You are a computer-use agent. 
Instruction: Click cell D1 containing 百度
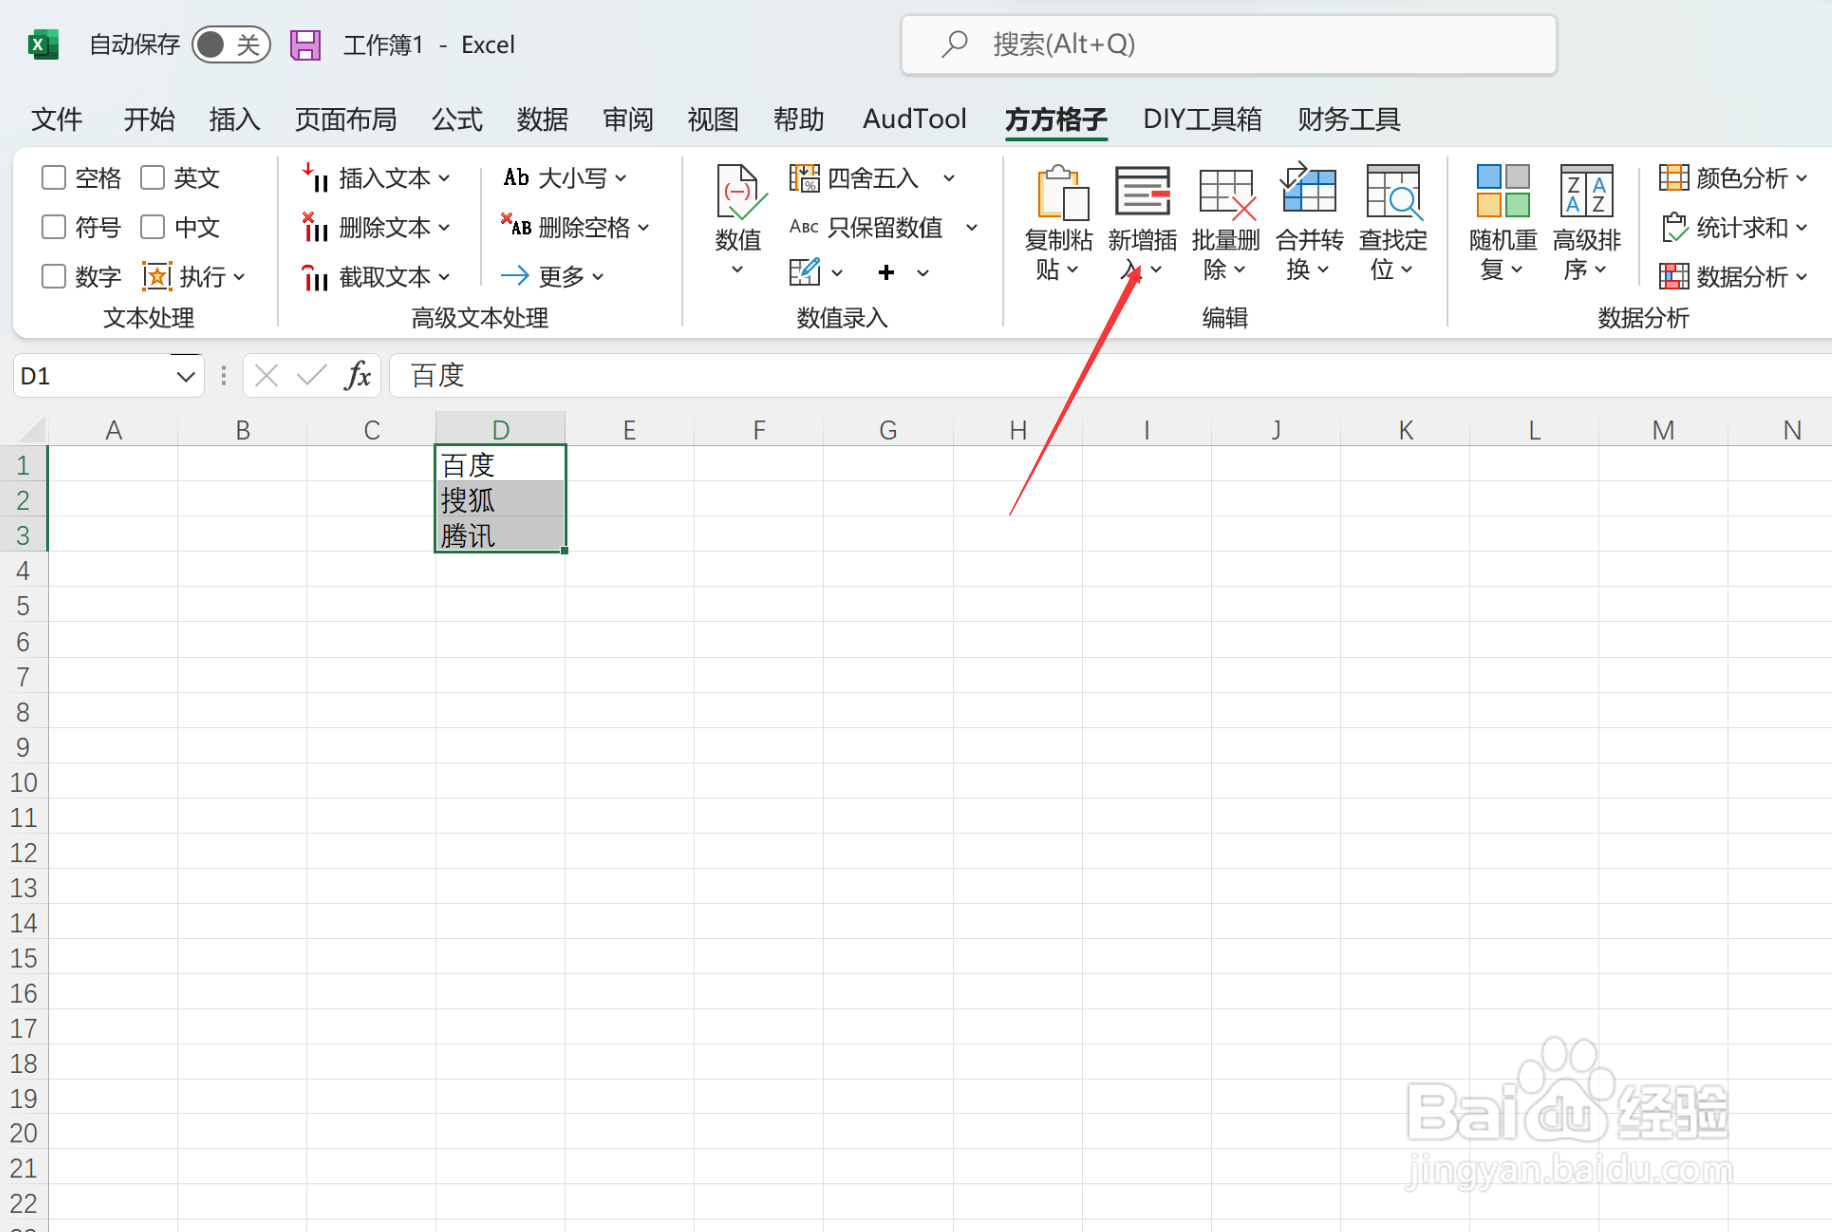pos(501,464)
